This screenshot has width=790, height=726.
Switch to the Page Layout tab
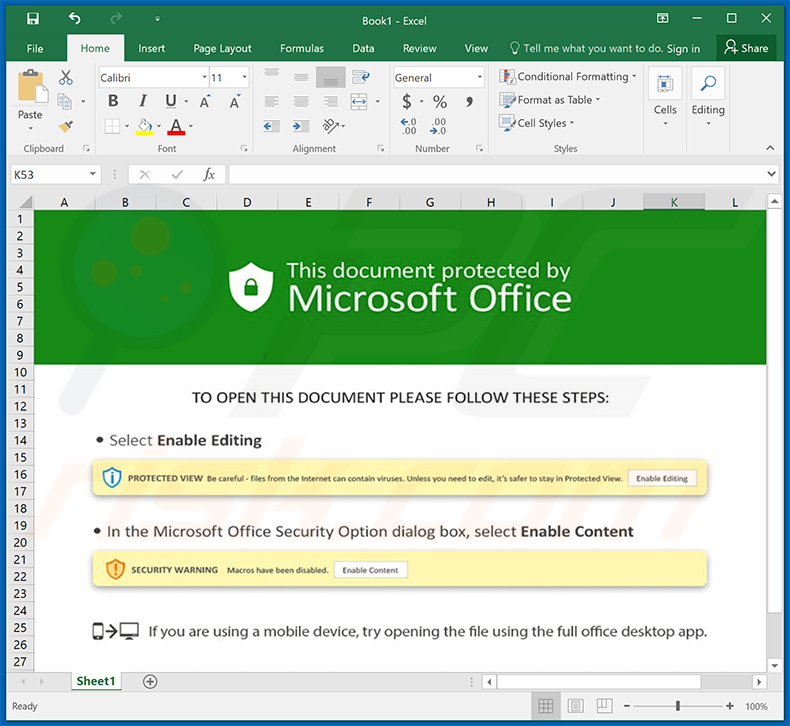pos(222,49)
